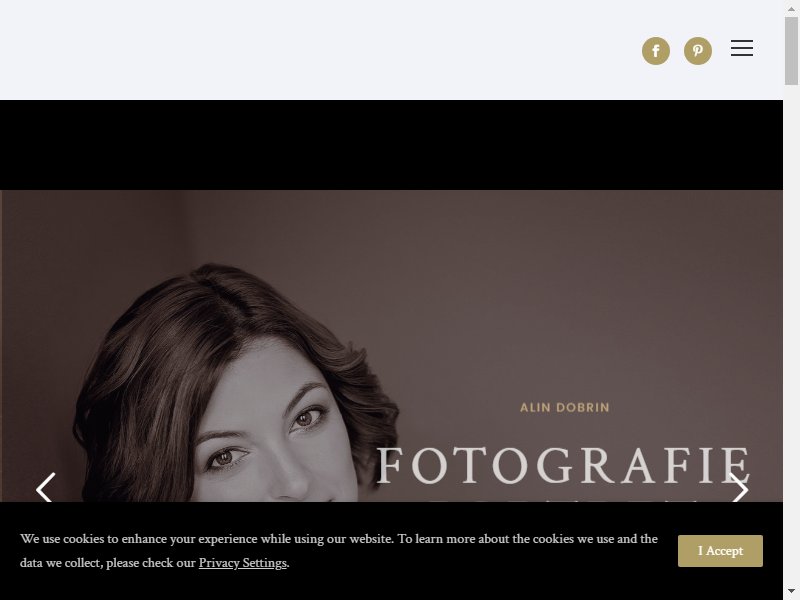
Task: Open the Privacy Settings link
Action: point(242,563)
